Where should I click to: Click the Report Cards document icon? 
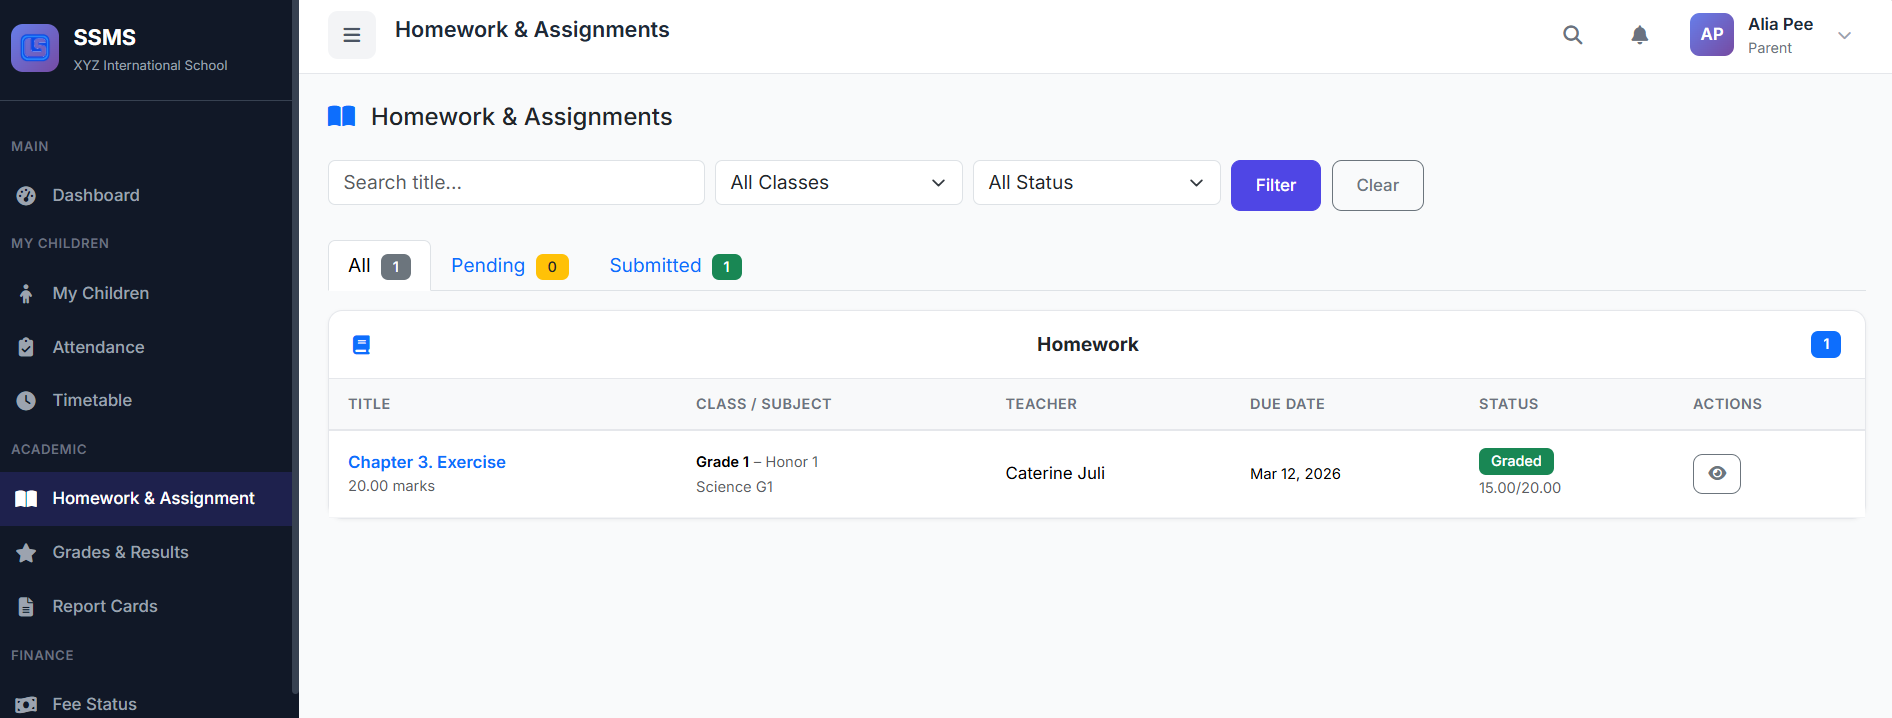click(27, 607)
